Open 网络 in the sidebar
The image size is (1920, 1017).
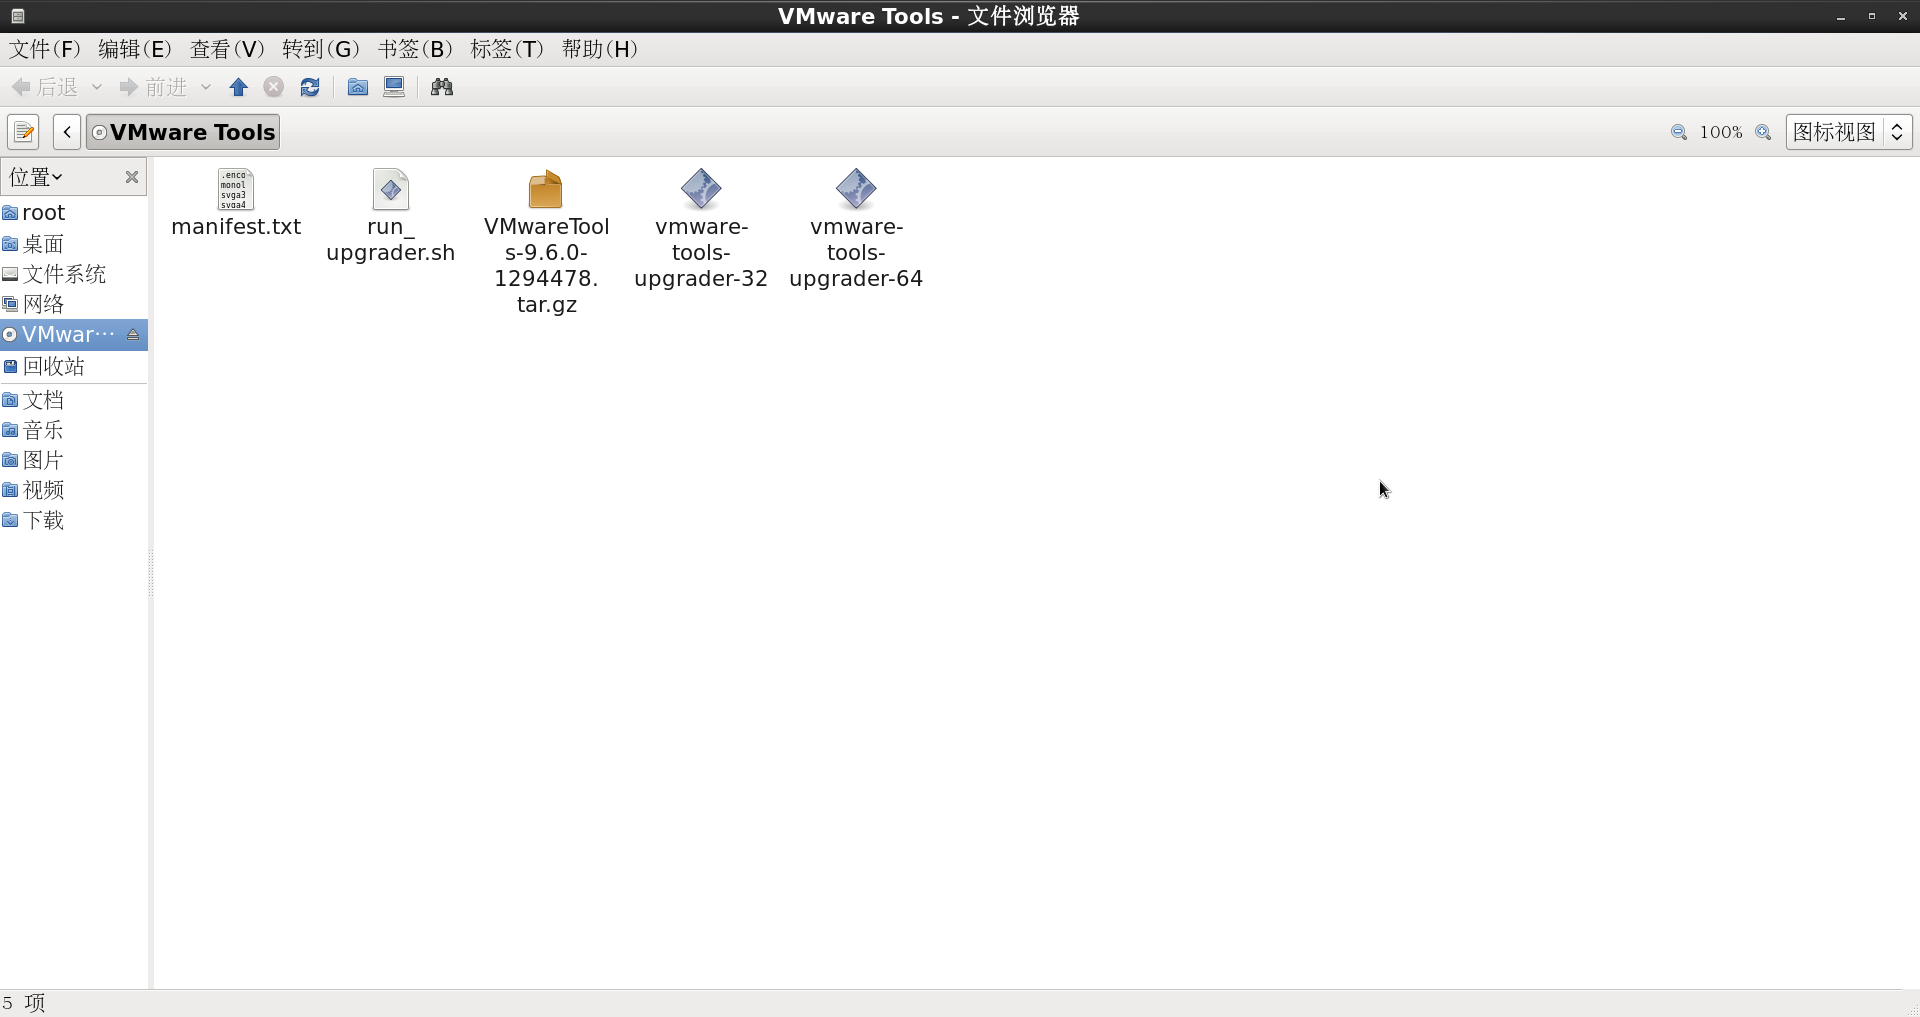click(74, 304)
